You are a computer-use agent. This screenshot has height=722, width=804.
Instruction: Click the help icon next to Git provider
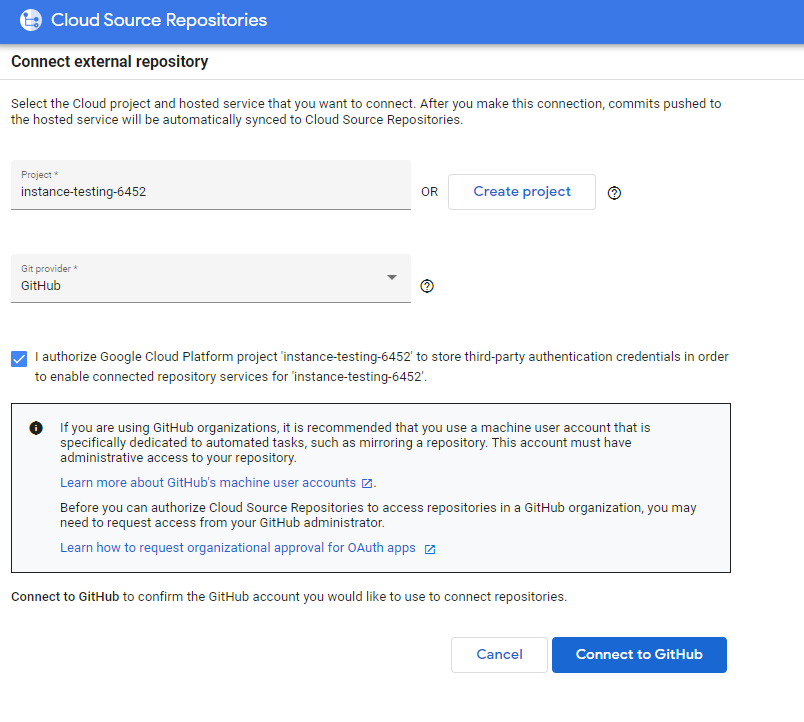(x=427, y=287)
